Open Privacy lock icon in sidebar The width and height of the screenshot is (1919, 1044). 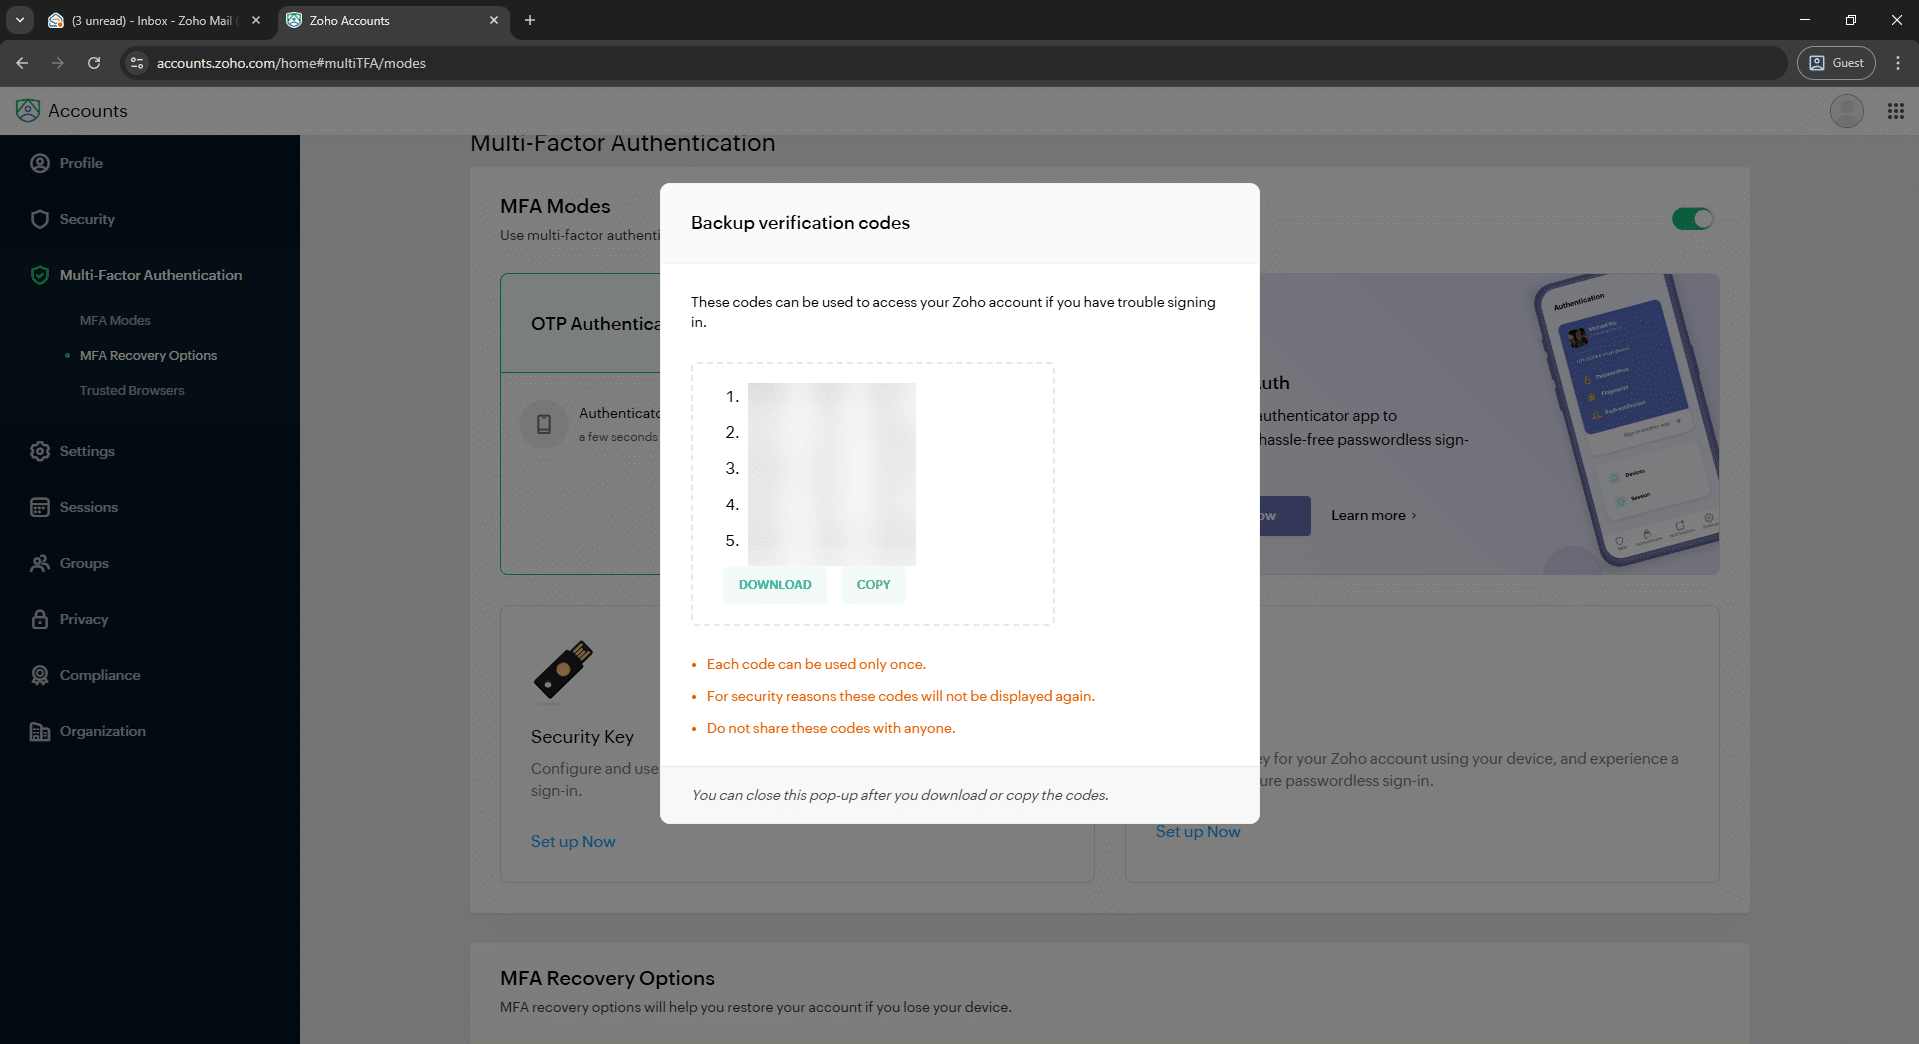(40, 619)
